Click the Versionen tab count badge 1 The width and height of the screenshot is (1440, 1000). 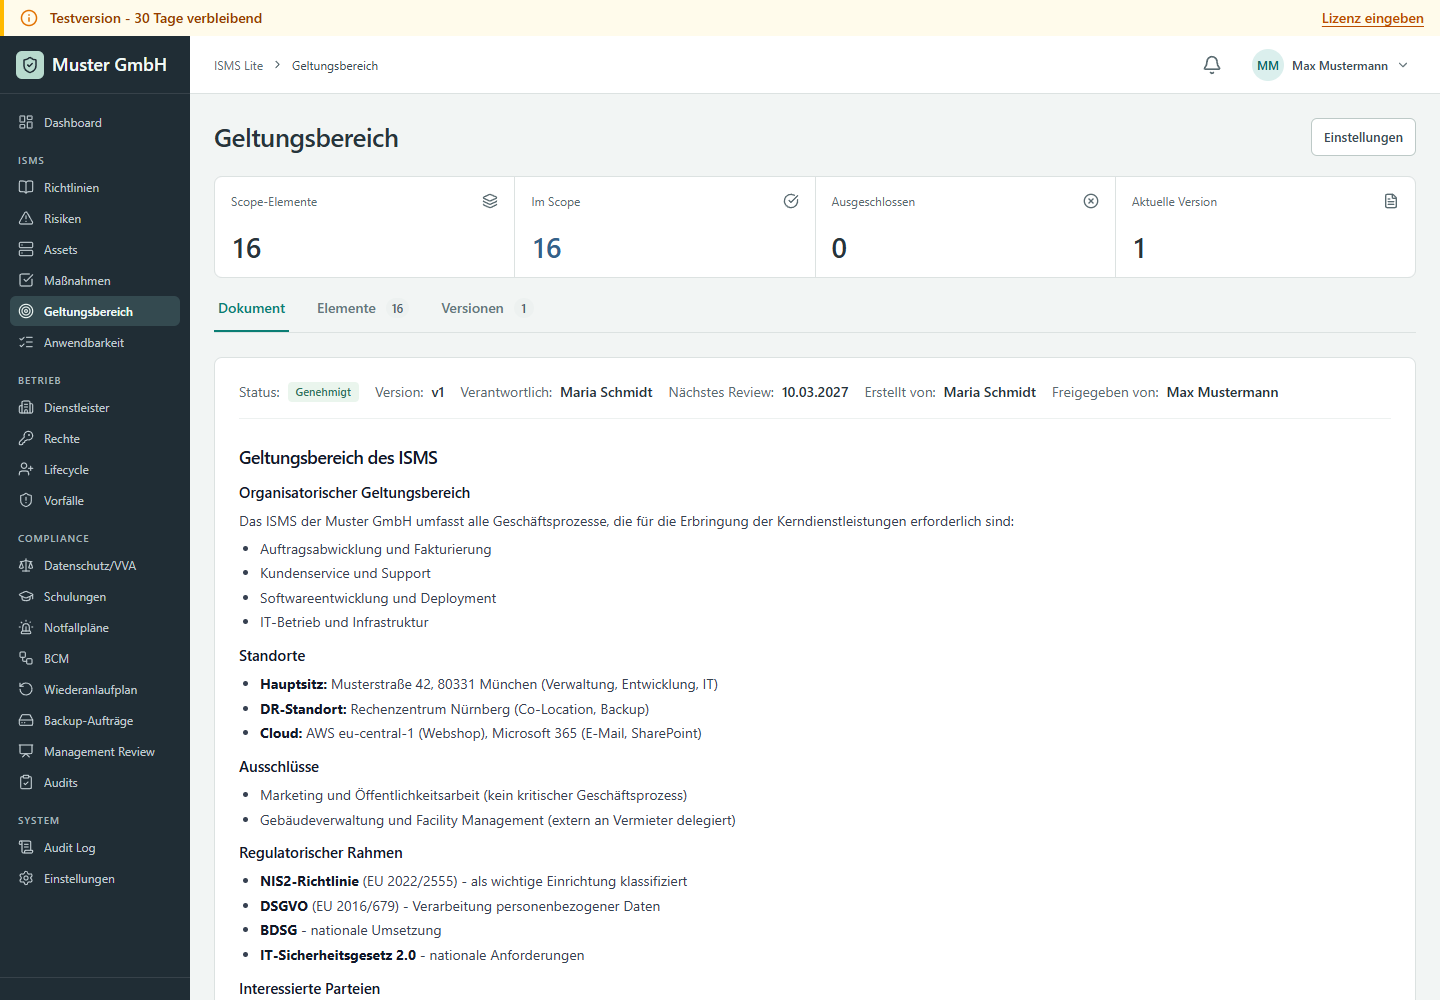click(x=523, y=309)
